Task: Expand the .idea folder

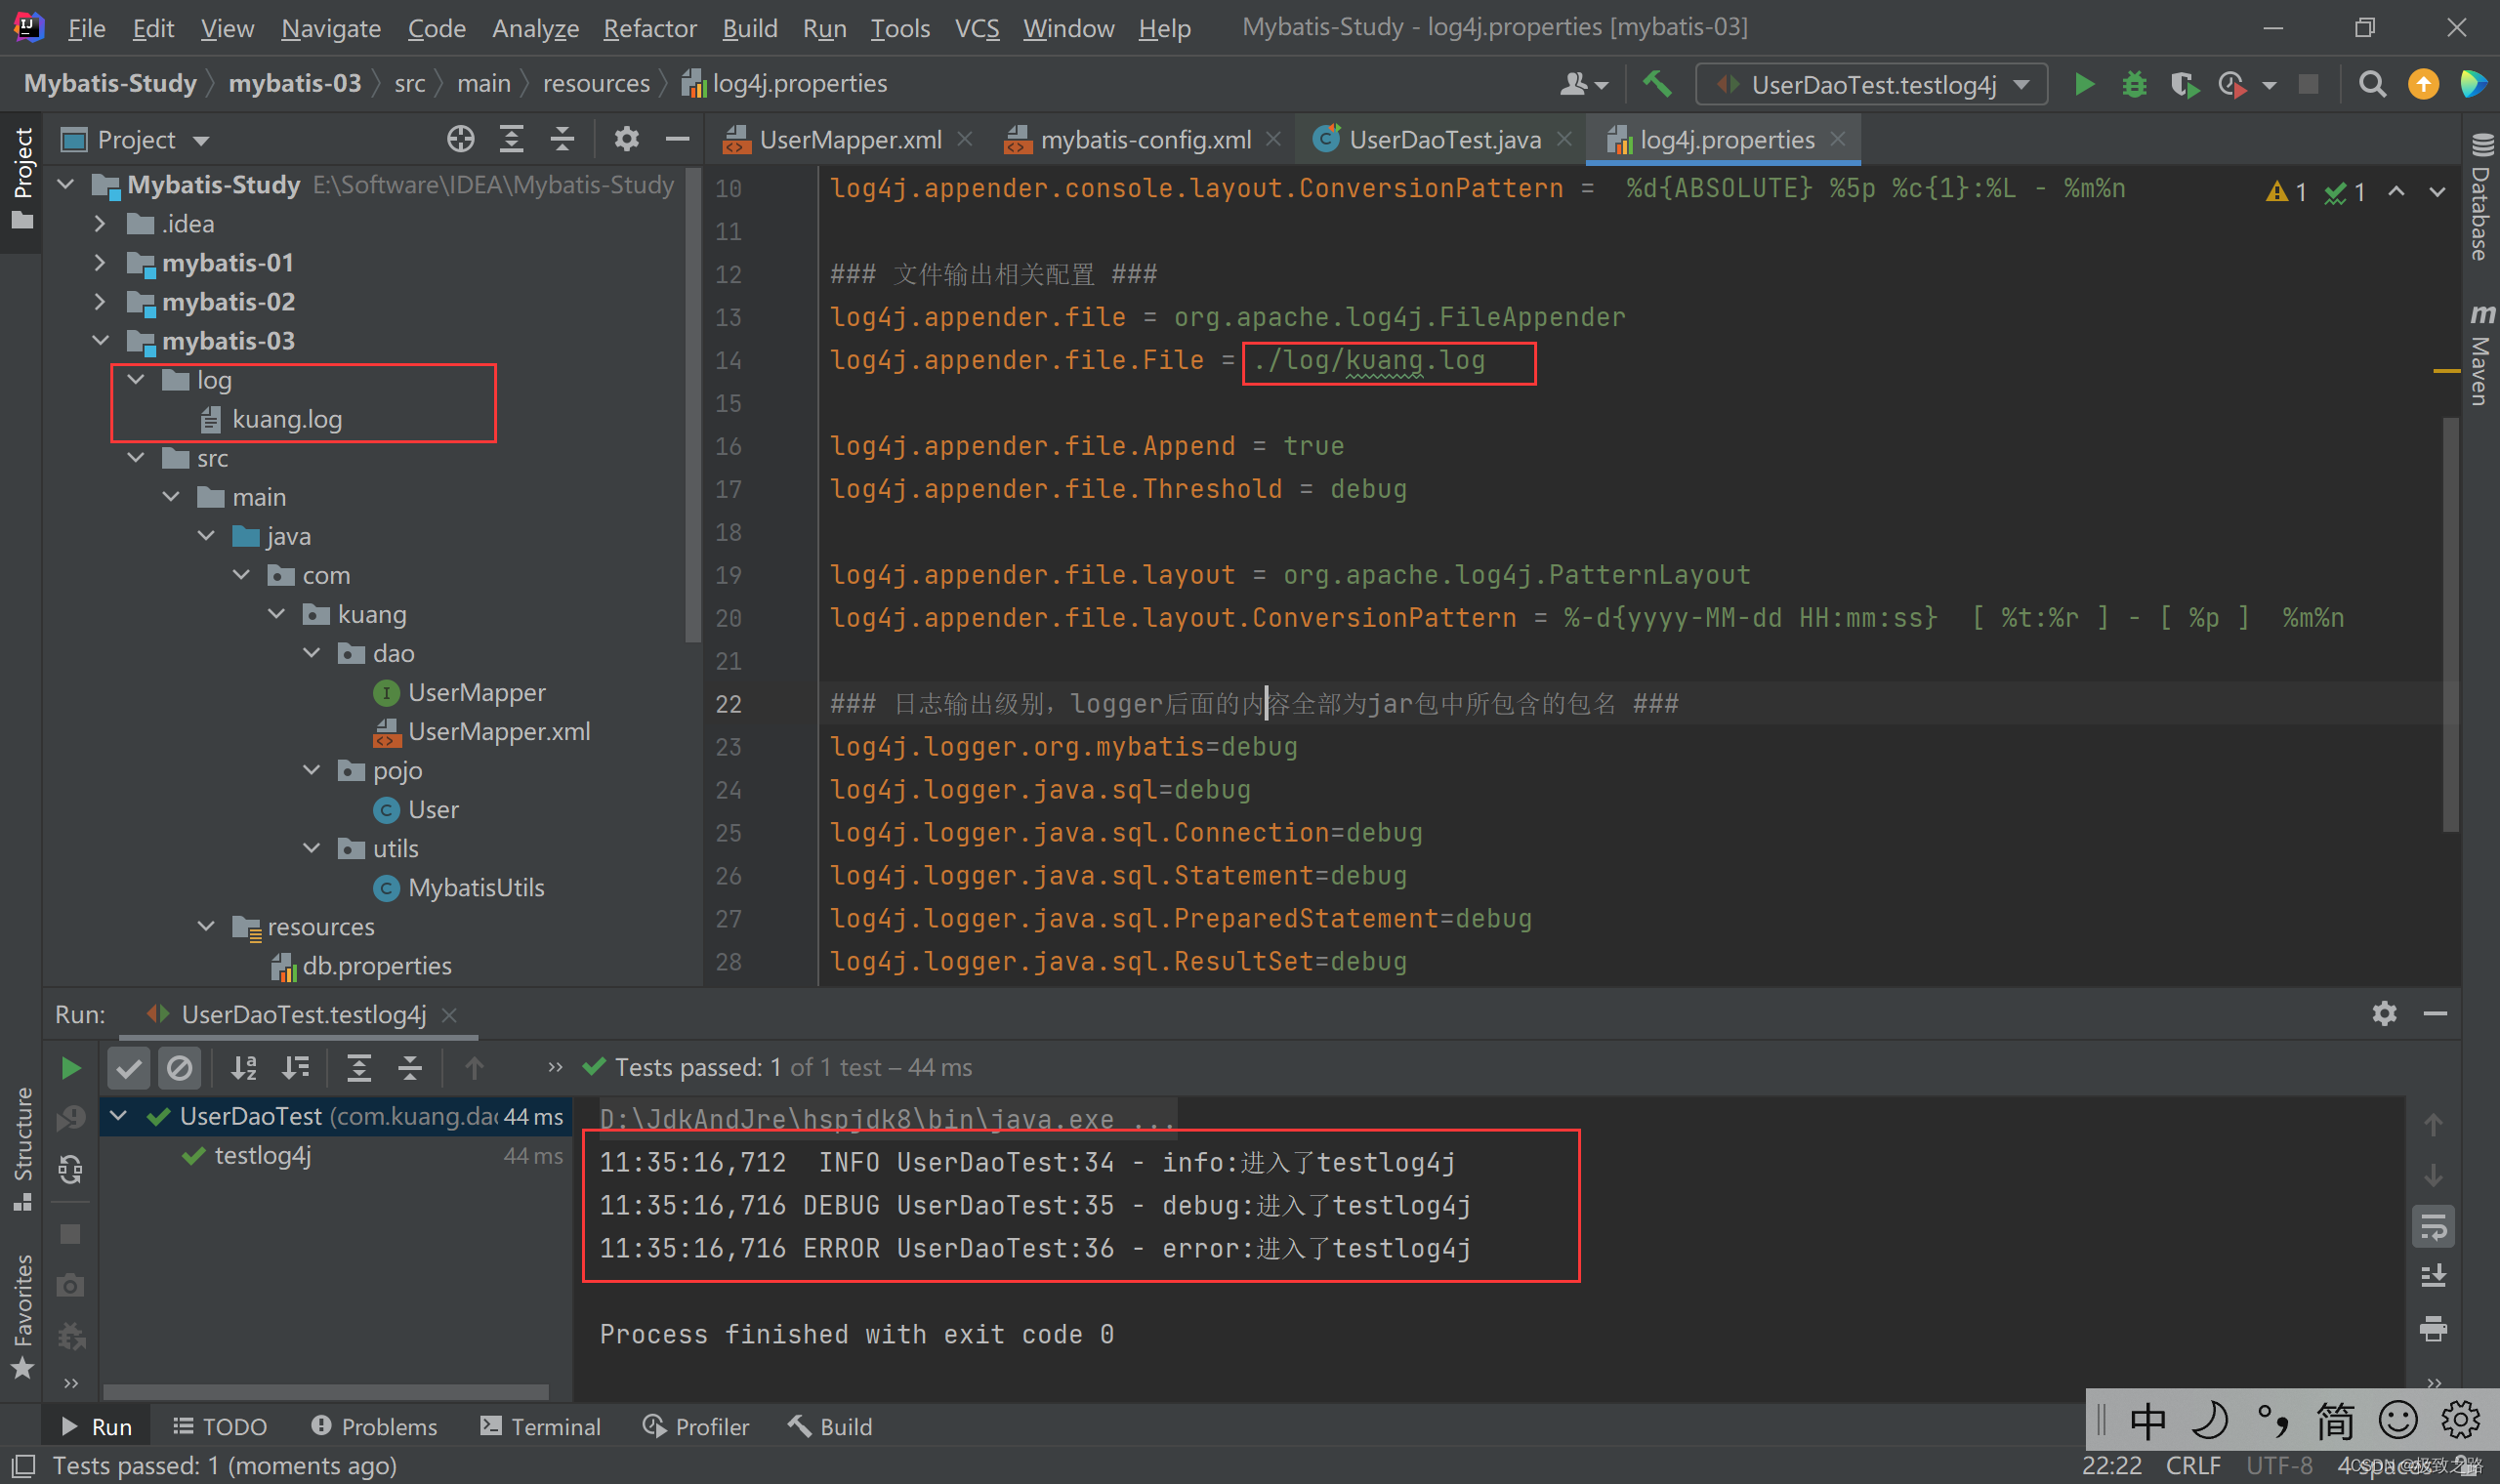Action: click(x=100, y=224)
